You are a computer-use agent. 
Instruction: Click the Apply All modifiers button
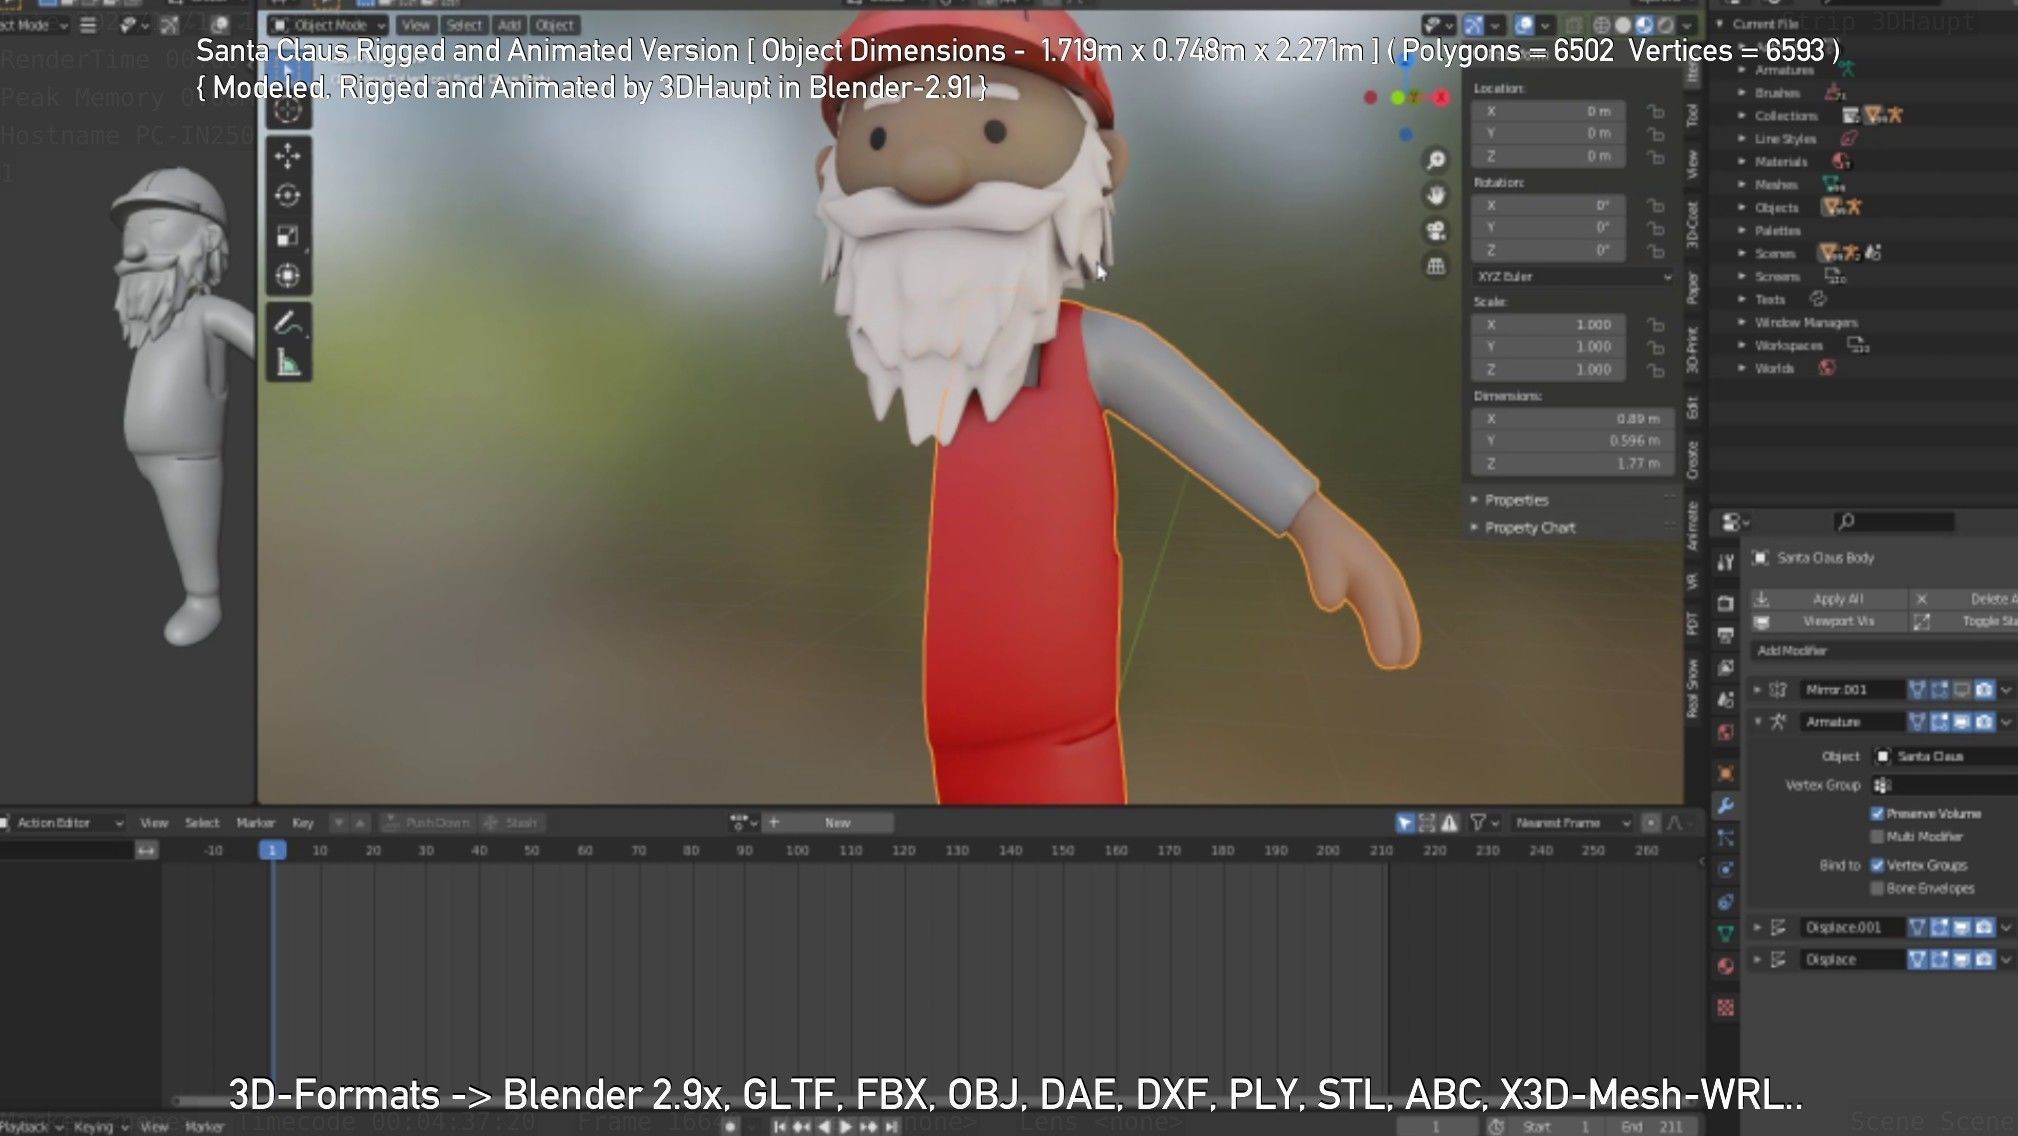[x=1829, y=599]
